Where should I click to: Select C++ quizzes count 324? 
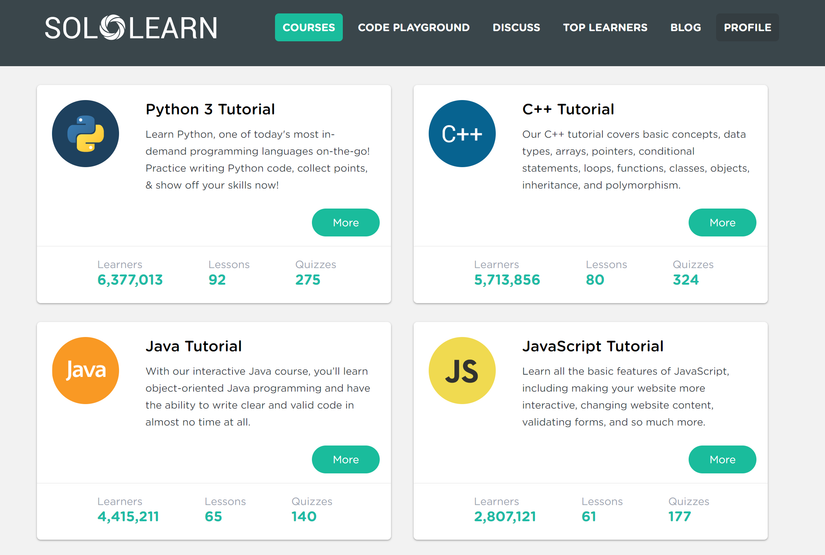click(686, 280)
